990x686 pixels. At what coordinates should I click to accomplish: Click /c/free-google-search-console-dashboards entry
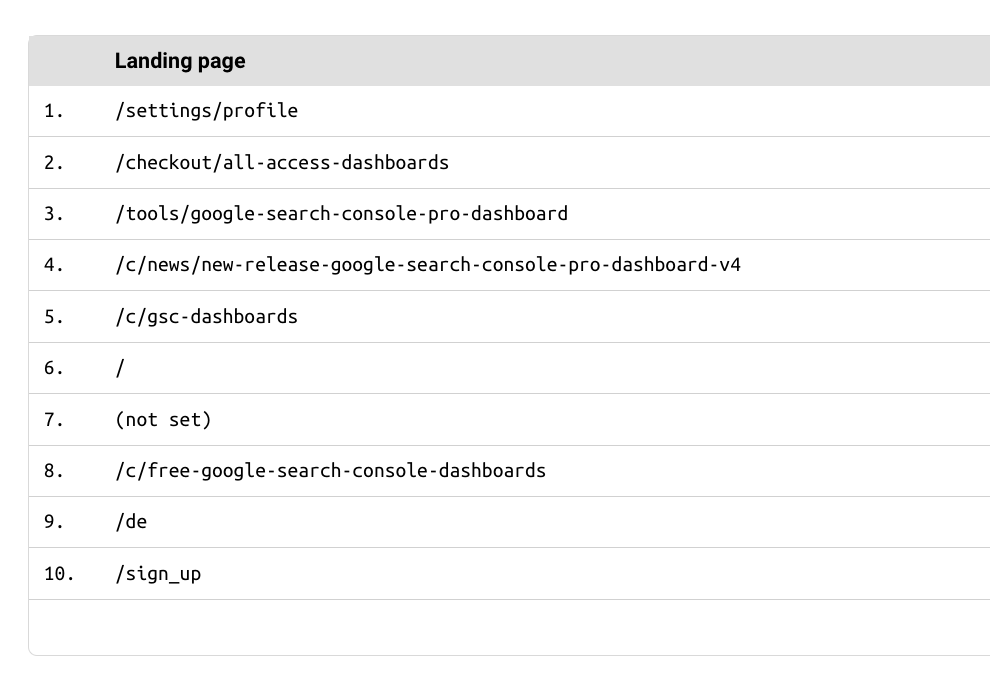(330, 471)
